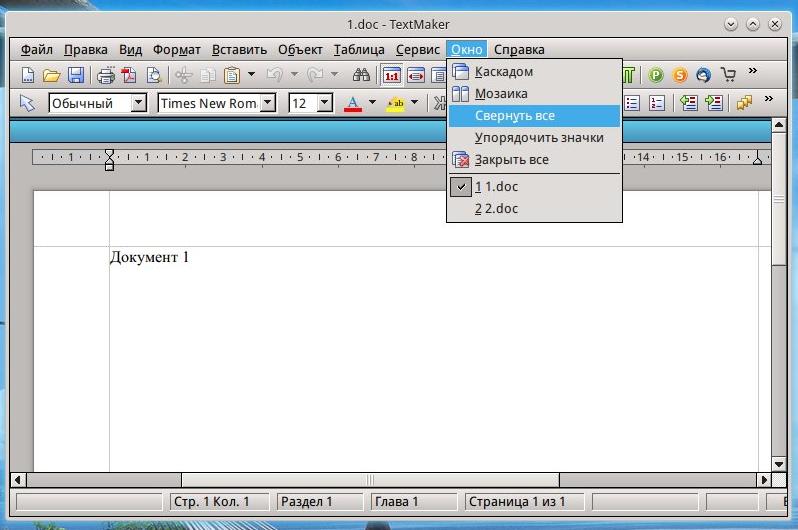Click the New document icon

(x=28, y=75)
